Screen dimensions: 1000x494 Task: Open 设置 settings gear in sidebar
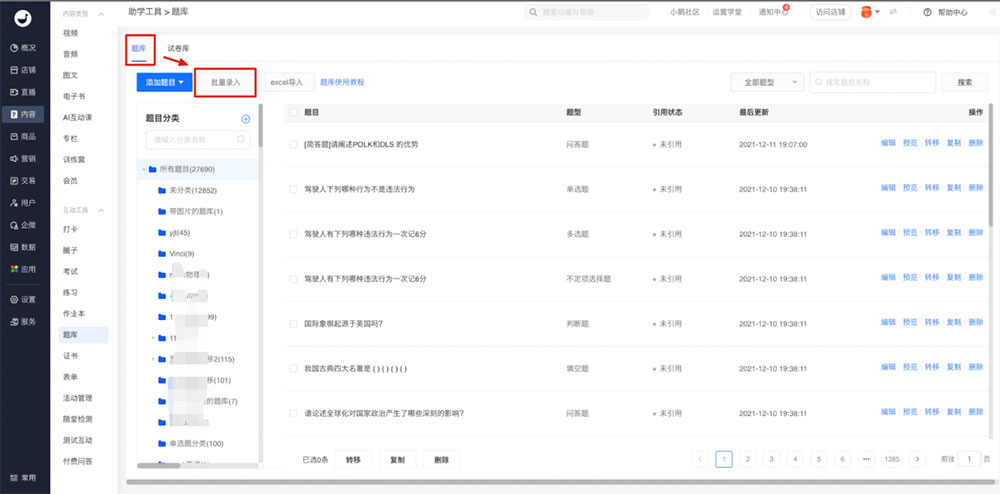11,299
